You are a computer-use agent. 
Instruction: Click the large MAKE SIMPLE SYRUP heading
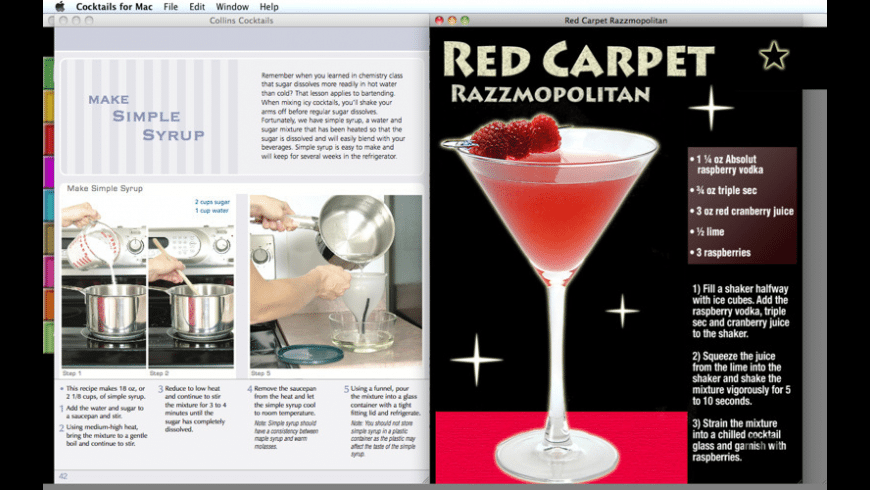tap(146, 117)
